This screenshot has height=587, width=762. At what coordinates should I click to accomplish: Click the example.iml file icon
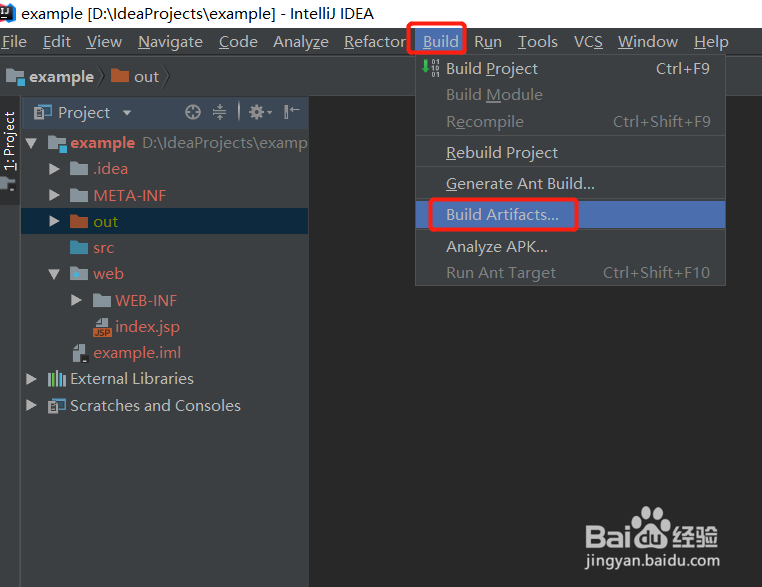(x=80, y=353)
